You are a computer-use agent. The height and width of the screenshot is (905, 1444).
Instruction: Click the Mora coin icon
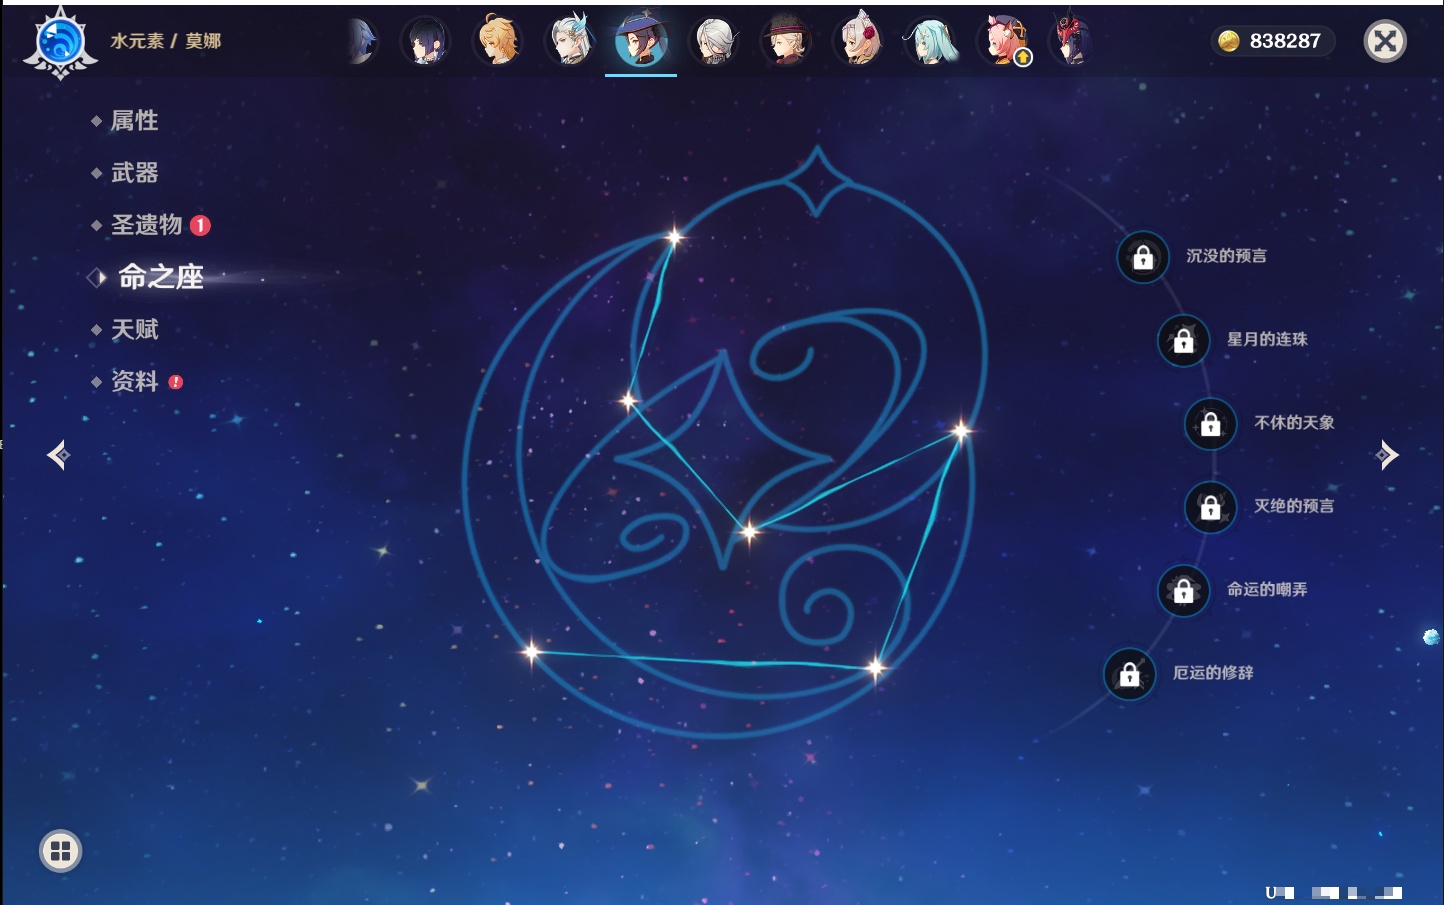pyautogui.click(x=1229, y=41)
